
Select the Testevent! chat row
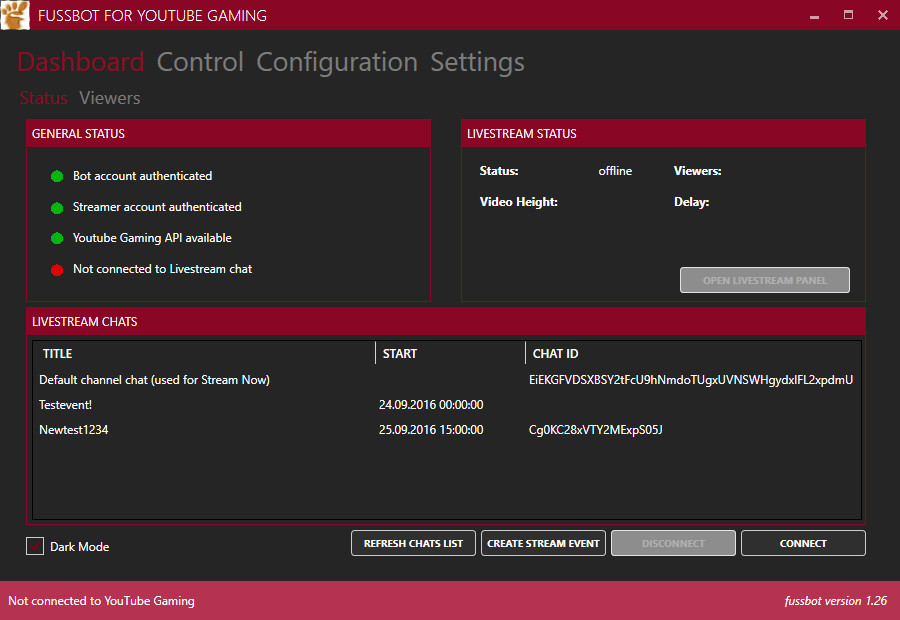(447, 405)
